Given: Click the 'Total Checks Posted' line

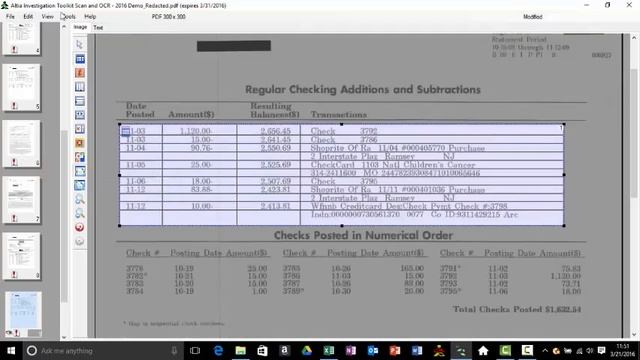Looking at the screenshot, I should (x=517, y=309).
